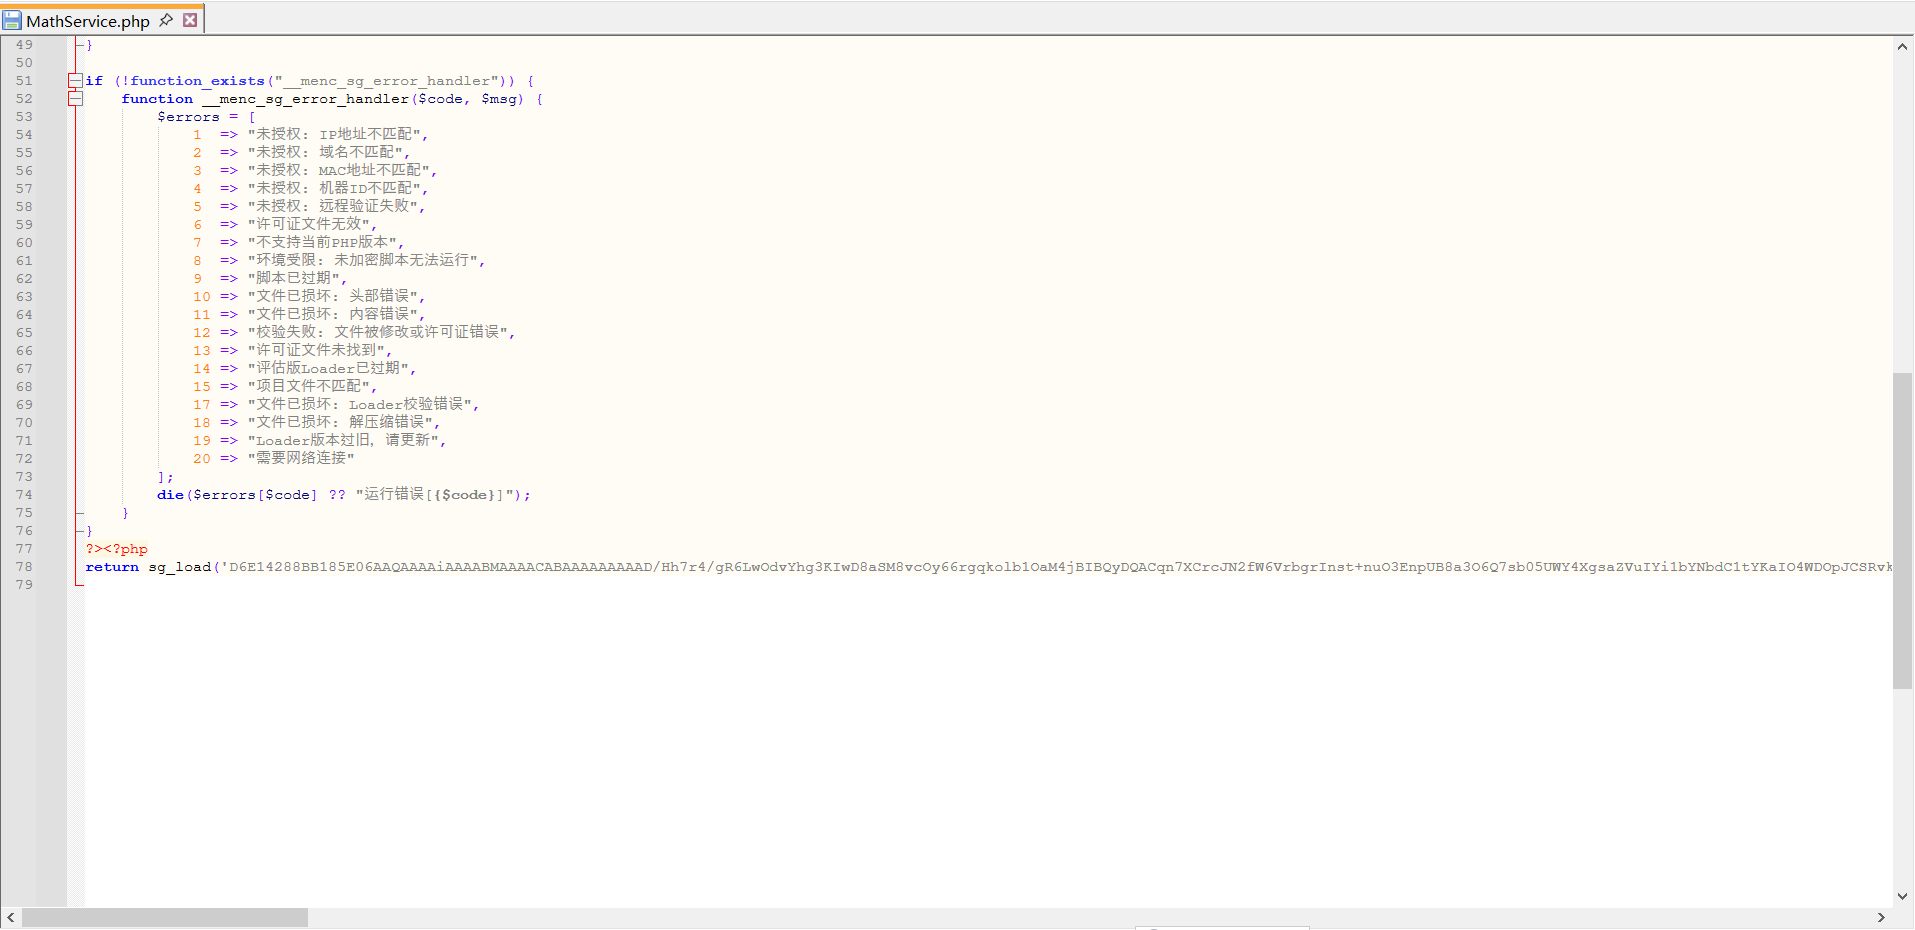The width and height of the screenshot is (1915, 930).
Task: Grab the horizontal scrollbar thumb
Action: click(x=165, y=917)
